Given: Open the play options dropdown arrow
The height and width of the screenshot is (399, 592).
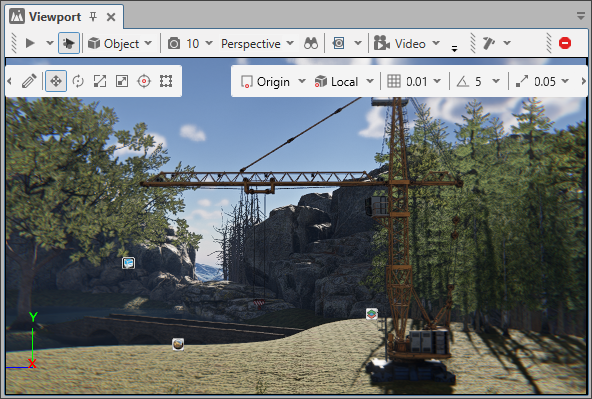Looking at the screenshot, I should click(x=50, y=43).
